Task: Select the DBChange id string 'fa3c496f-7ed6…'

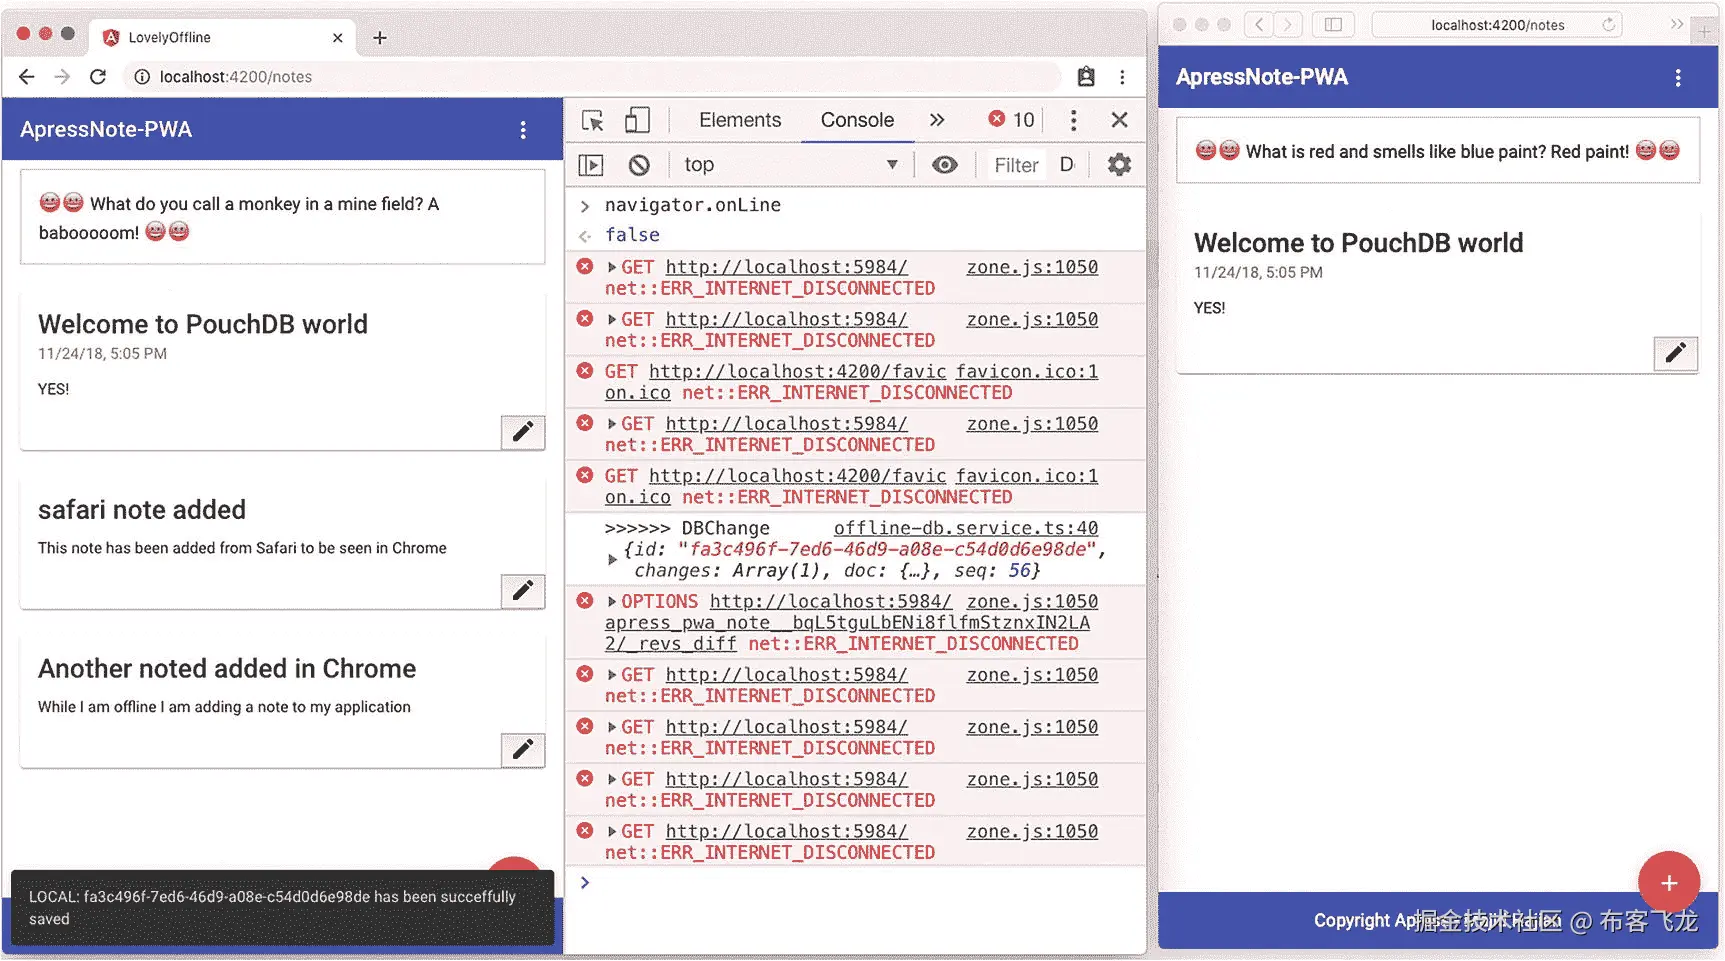Action: point(887,550)
